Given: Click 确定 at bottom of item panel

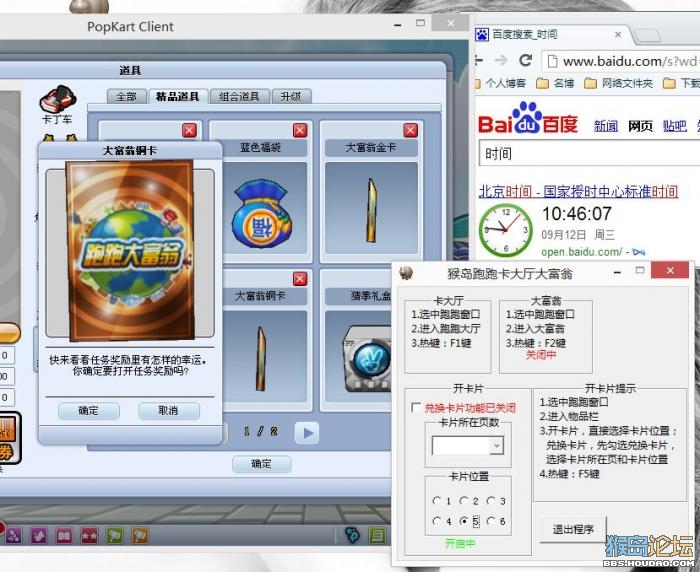Looking at the screenshot, I should (262, 463).
